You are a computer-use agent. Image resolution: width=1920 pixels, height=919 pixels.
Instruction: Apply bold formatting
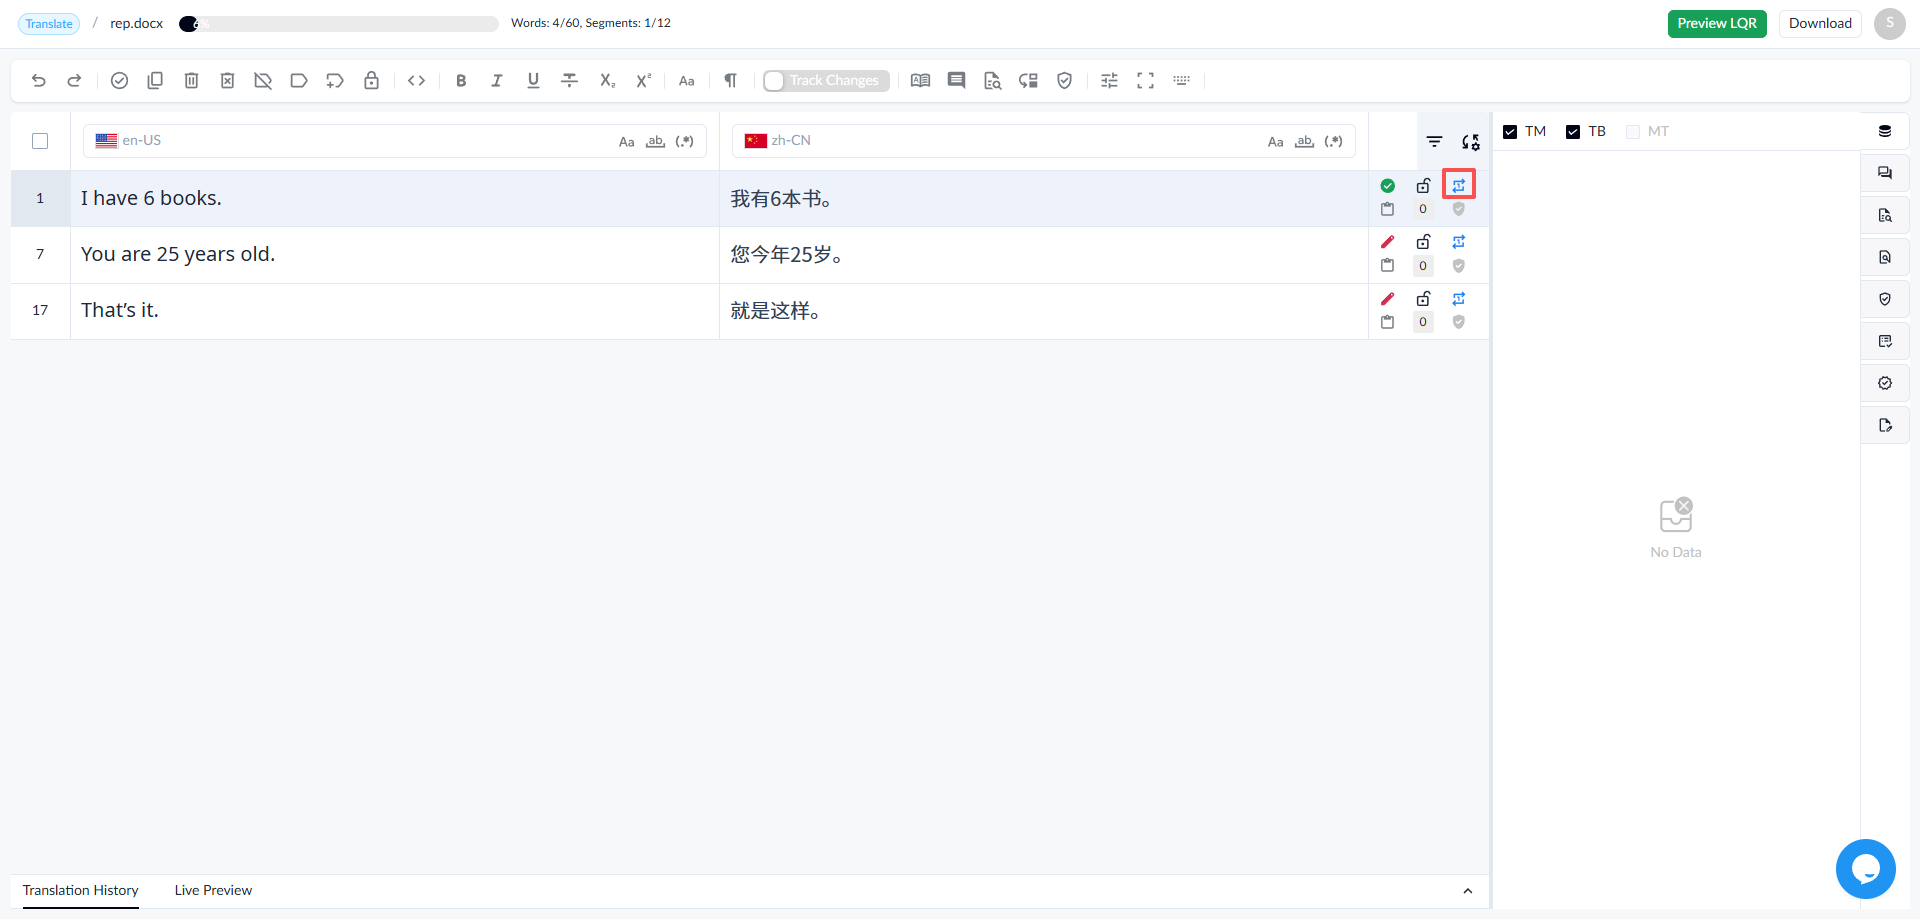tap(461, 81)
